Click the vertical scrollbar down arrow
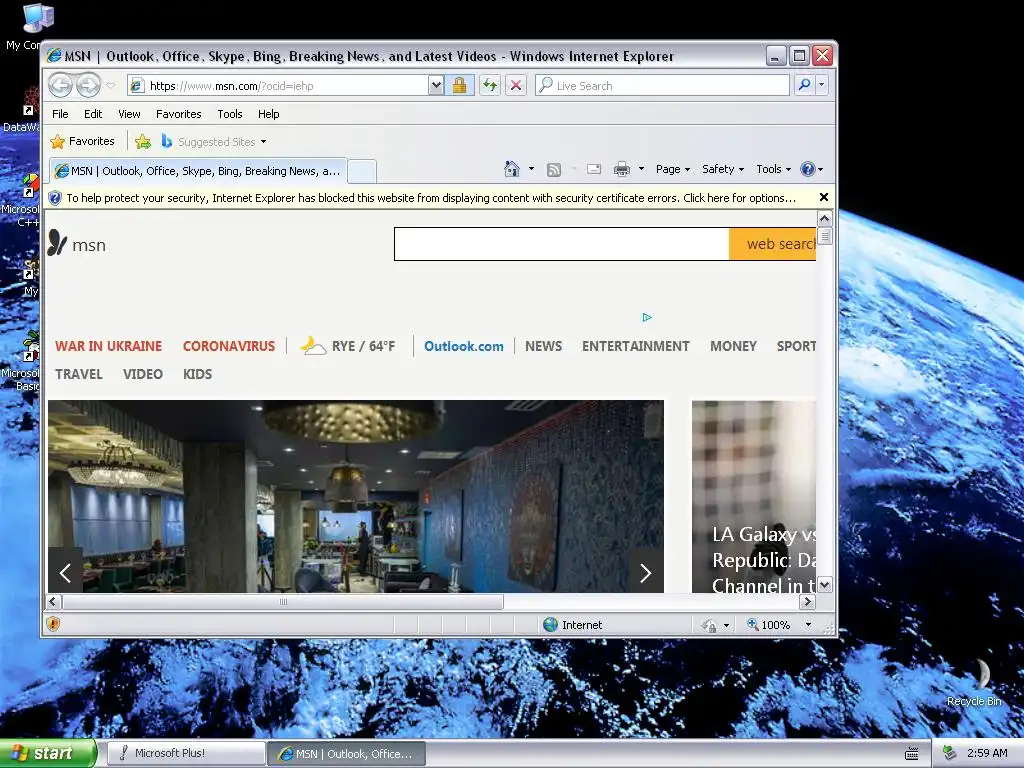The height and width of the screenshot is (768, 1024). [824, 584]
